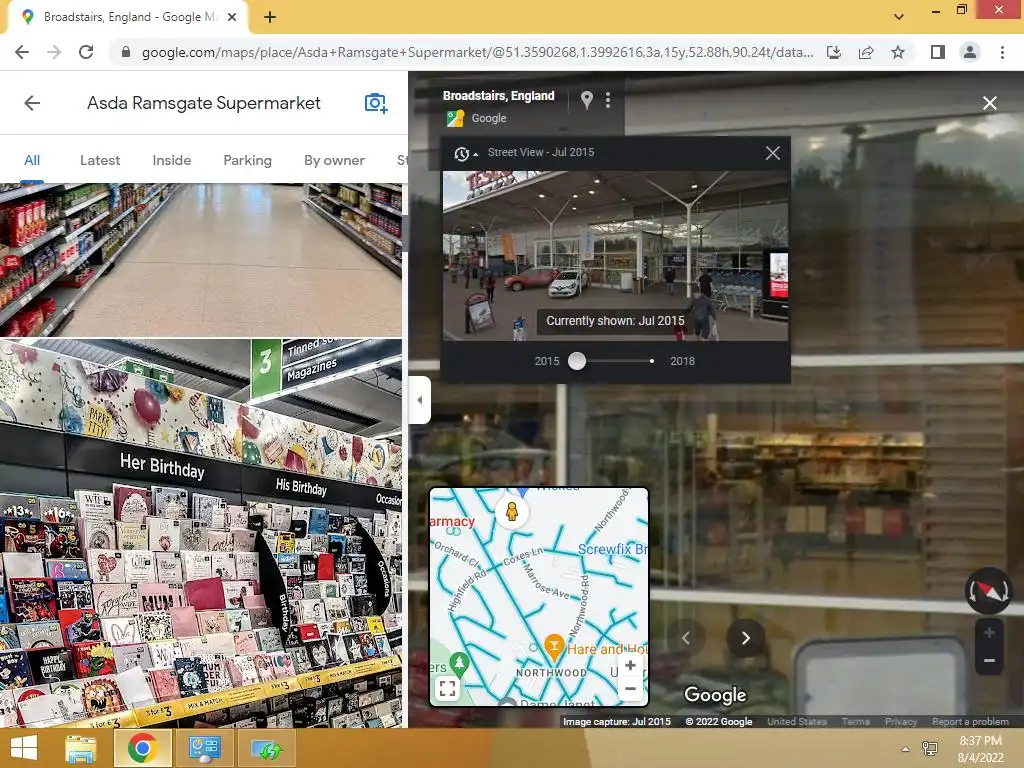Zoom out the Street View

click(989, 660)
